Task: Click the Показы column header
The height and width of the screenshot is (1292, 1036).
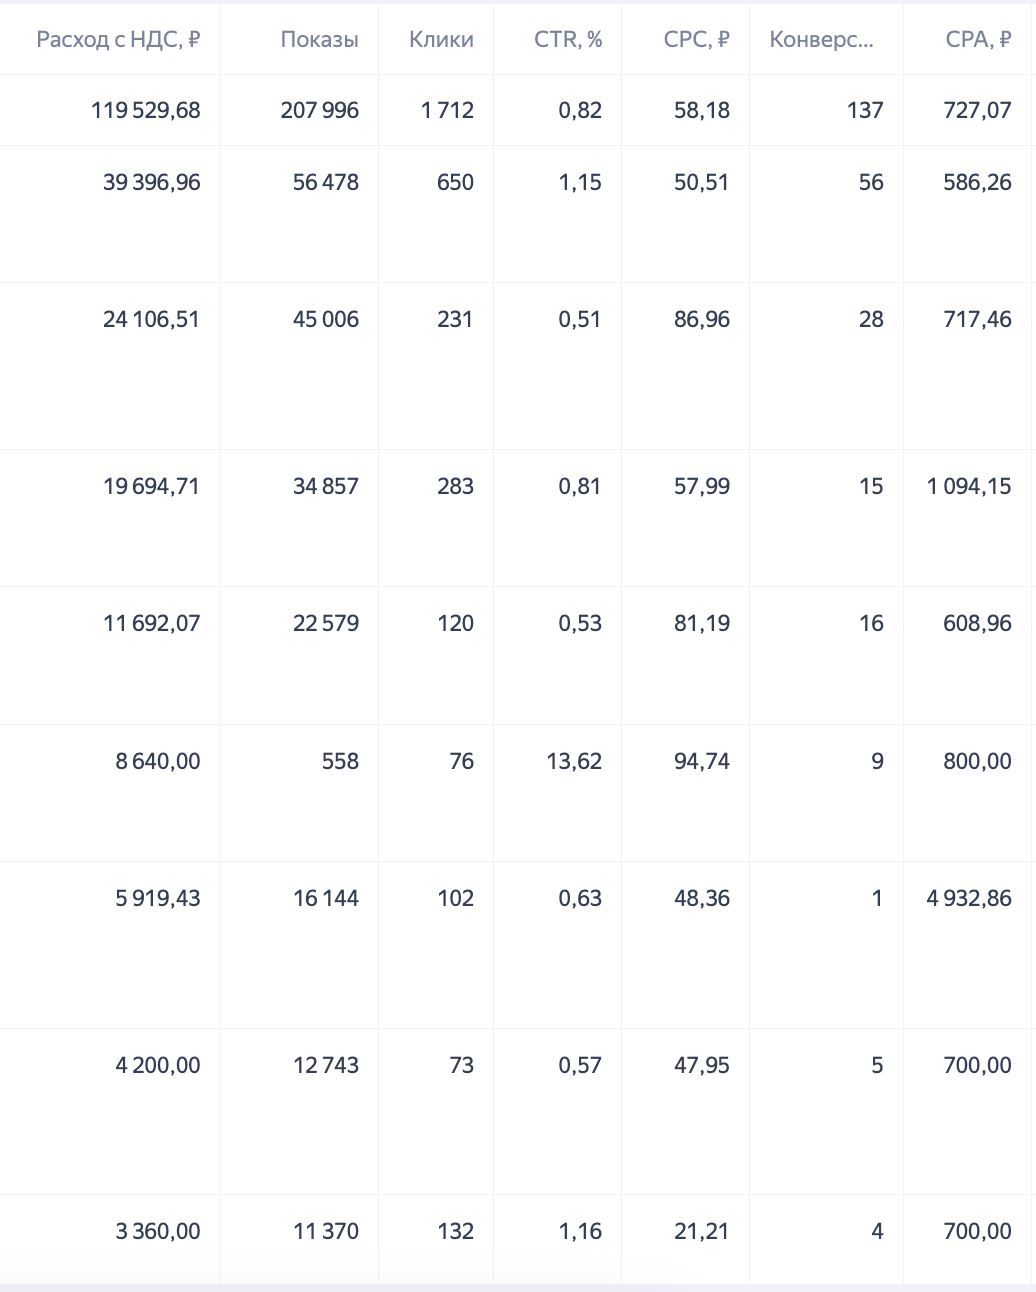Action: click(x=319, y=40)
